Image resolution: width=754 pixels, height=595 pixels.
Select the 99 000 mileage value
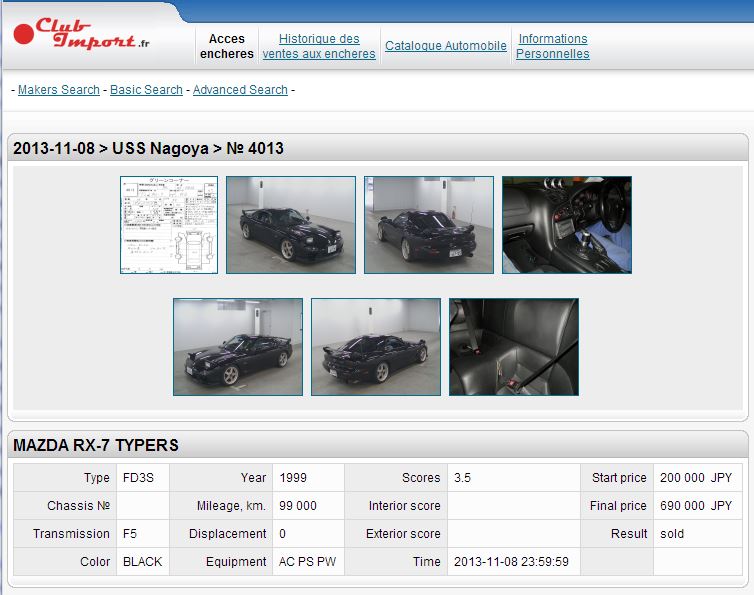point(298,506)
